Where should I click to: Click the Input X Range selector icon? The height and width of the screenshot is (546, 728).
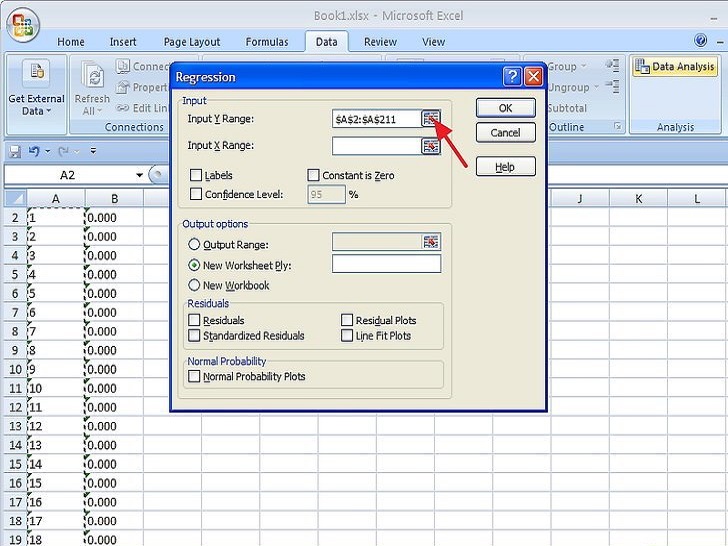click(431, 146)
